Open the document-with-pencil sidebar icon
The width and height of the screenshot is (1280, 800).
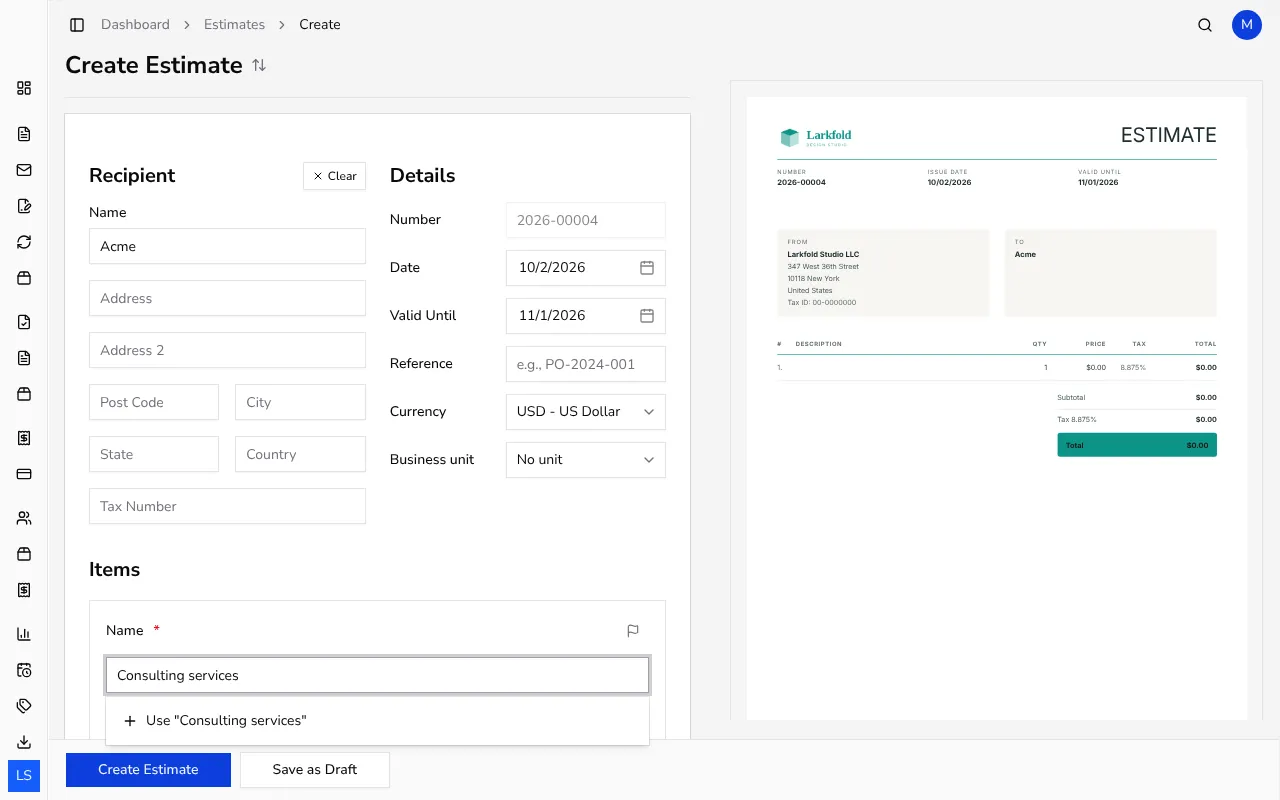[24, 206]
